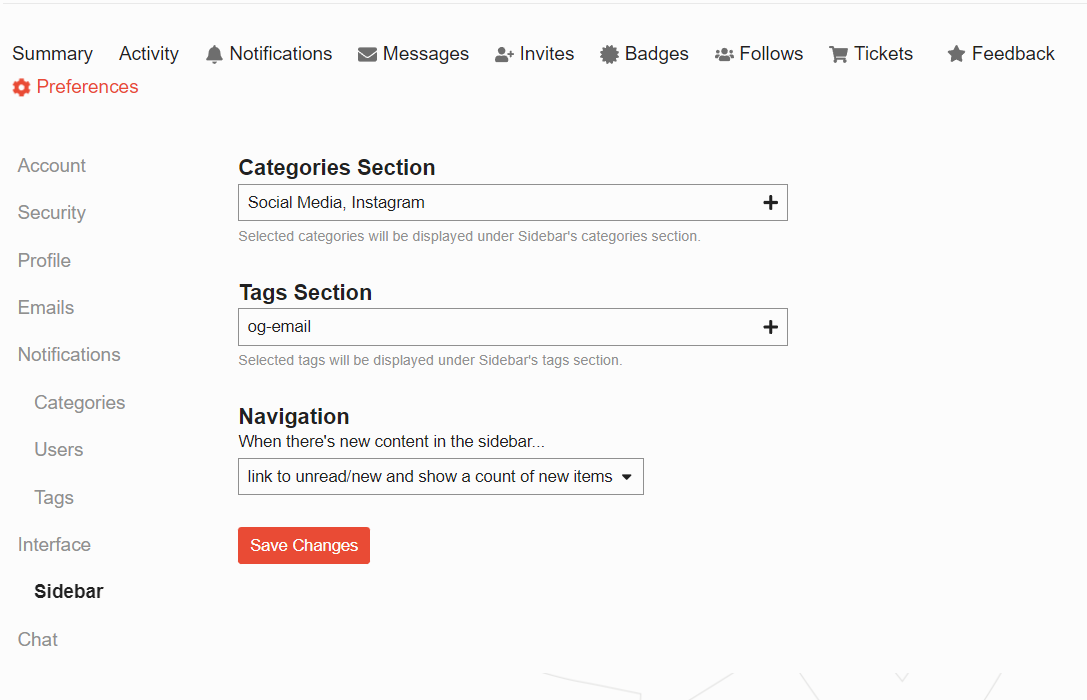Click the user-plus icon beside Invites
Image resolution: width=1087 pixels, height=700 pixels.
[504, 54]
